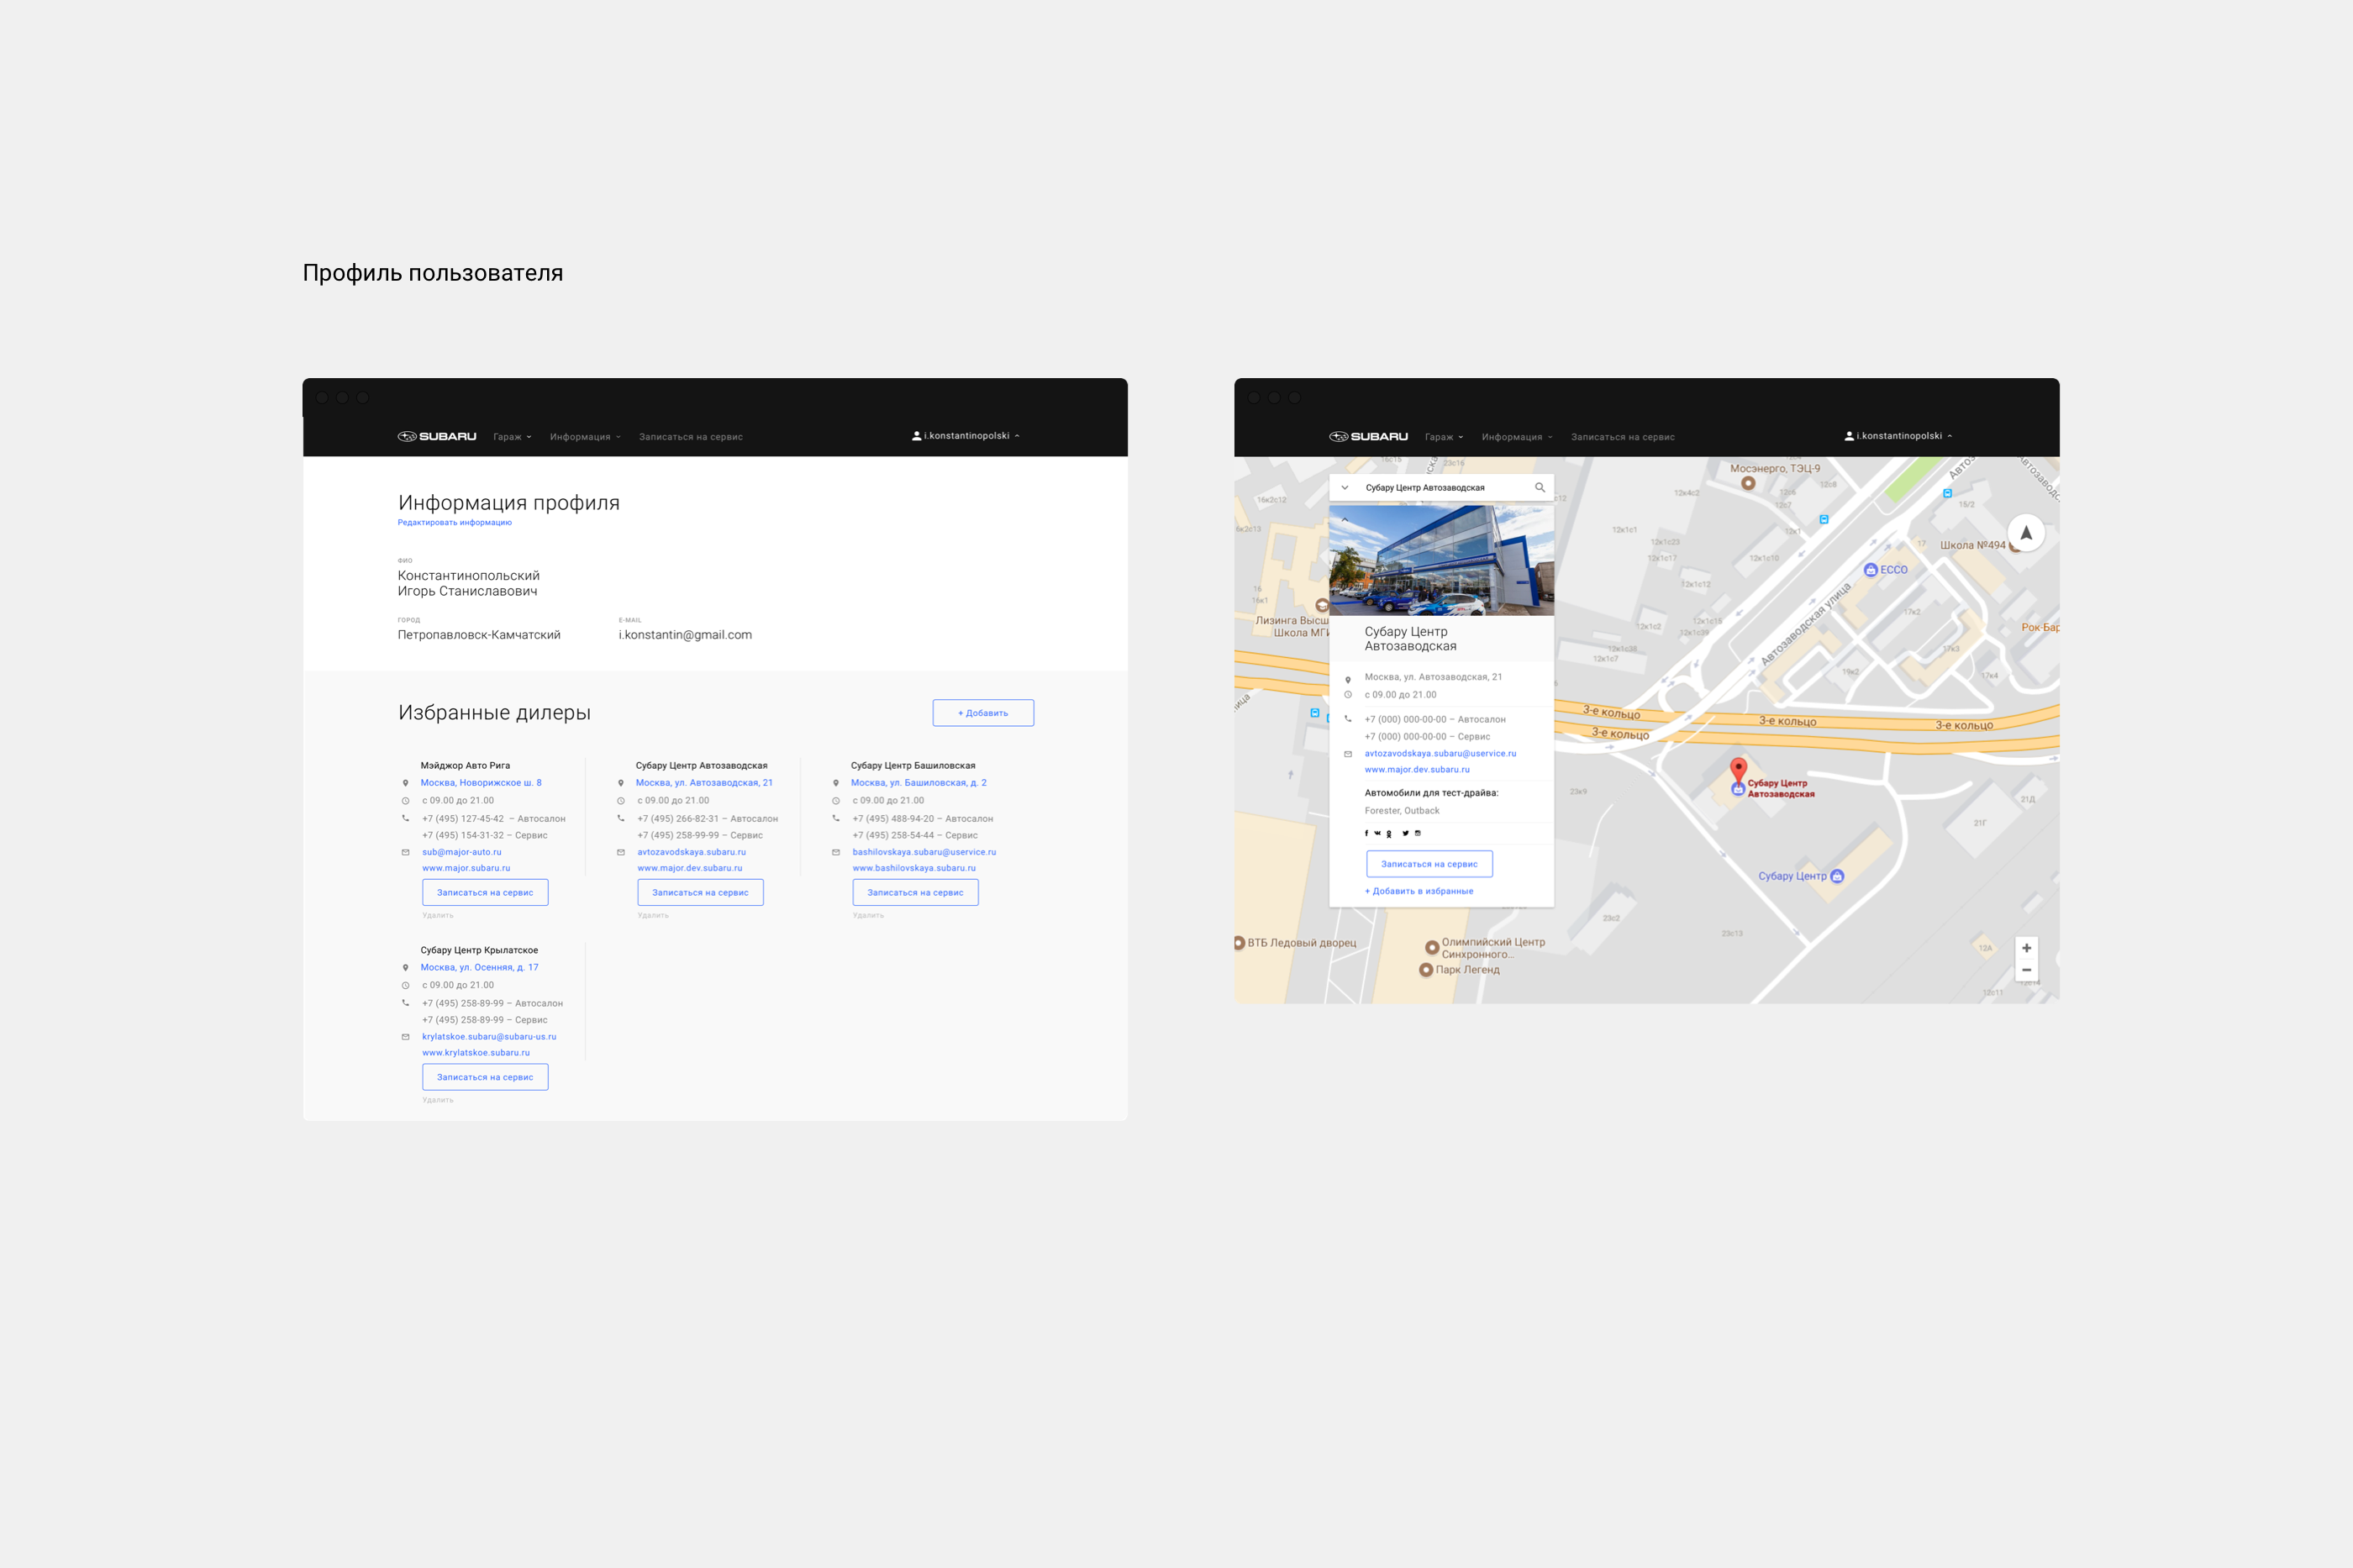Click Записаться на сервис under Субару Центр Башиловская
2353x1568 pixels.
915,892
